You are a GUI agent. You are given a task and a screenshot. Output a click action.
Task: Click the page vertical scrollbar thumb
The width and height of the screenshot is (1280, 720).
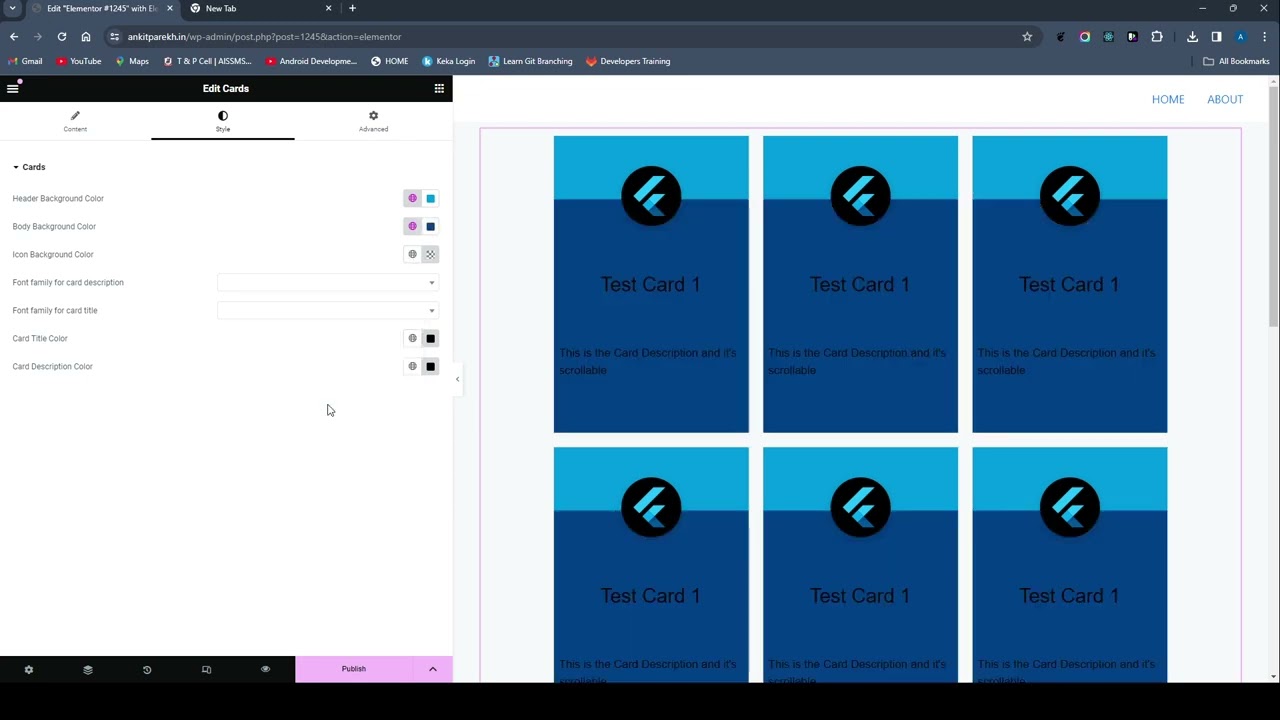[x=1273, y=208]
